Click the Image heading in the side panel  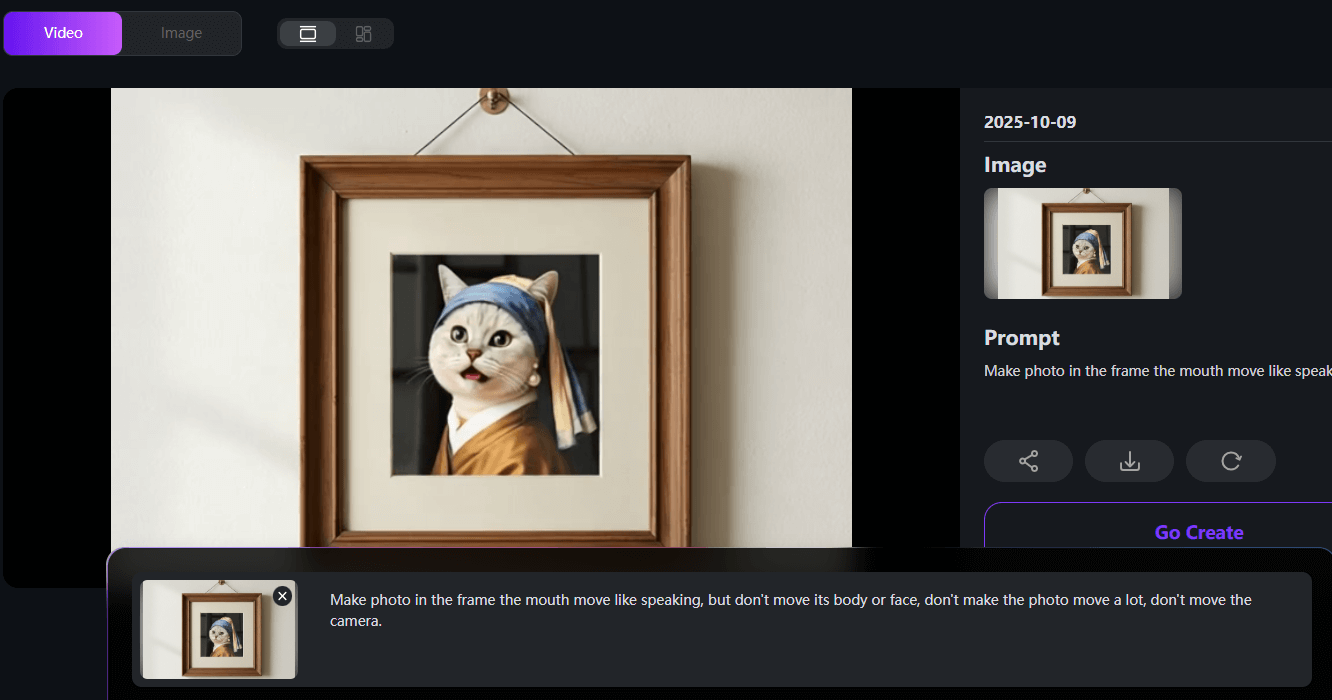point(1015,165)
